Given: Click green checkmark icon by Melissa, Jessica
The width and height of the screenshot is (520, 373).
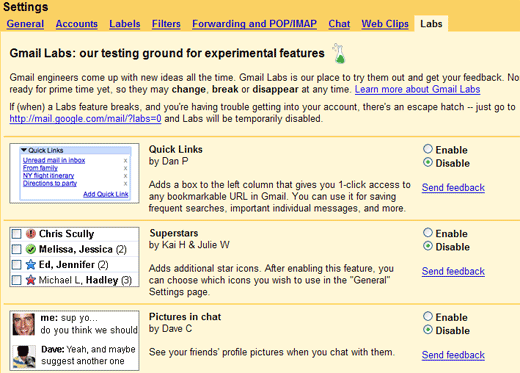Looking at the screenshot, I should [31, 249].
